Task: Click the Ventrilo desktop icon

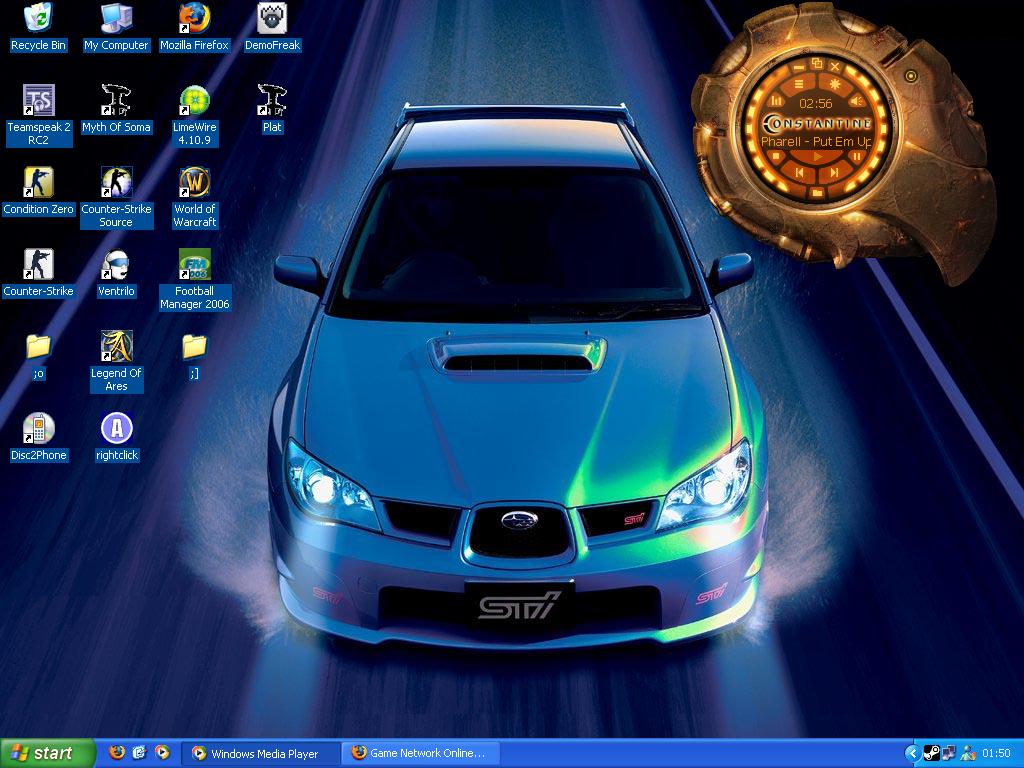Action: point(116,265)
